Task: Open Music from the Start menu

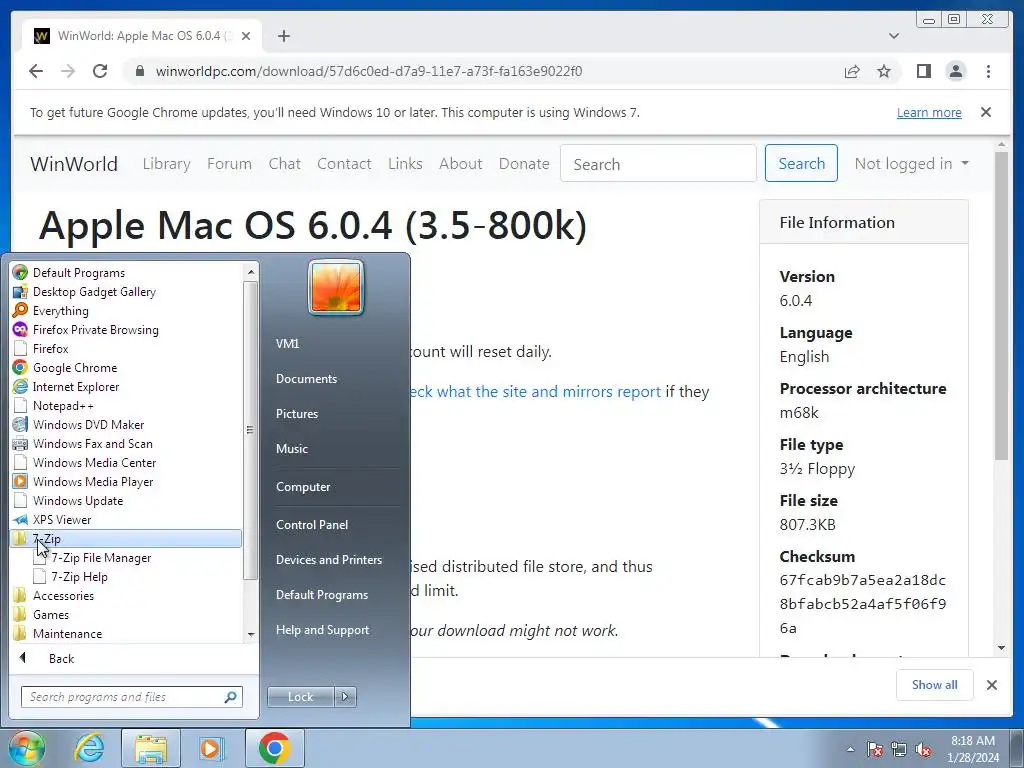Action: [291, 449]
